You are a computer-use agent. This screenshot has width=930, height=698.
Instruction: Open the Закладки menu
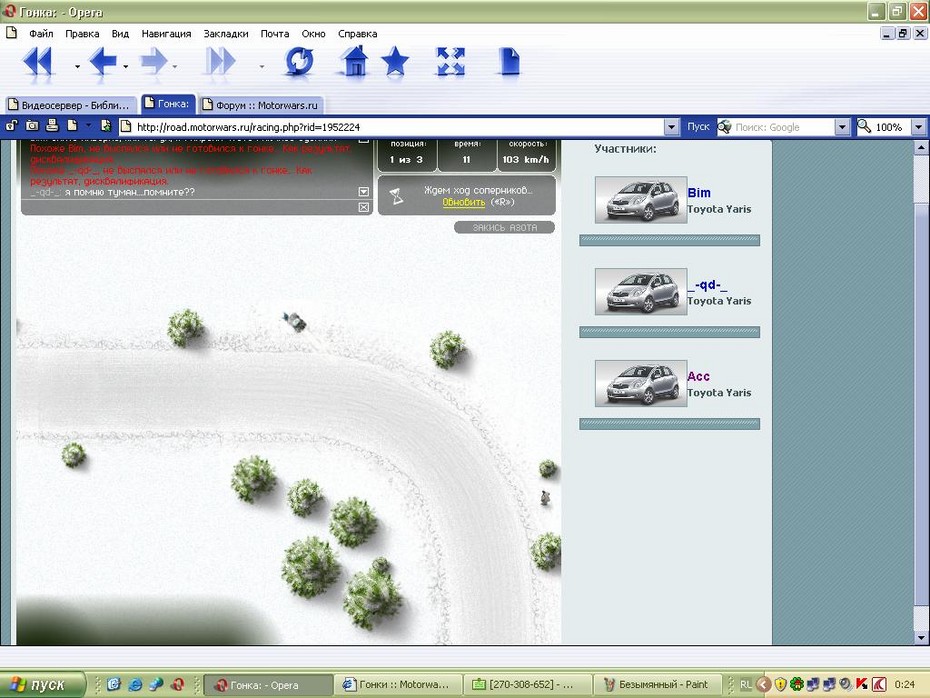[226, 34]
